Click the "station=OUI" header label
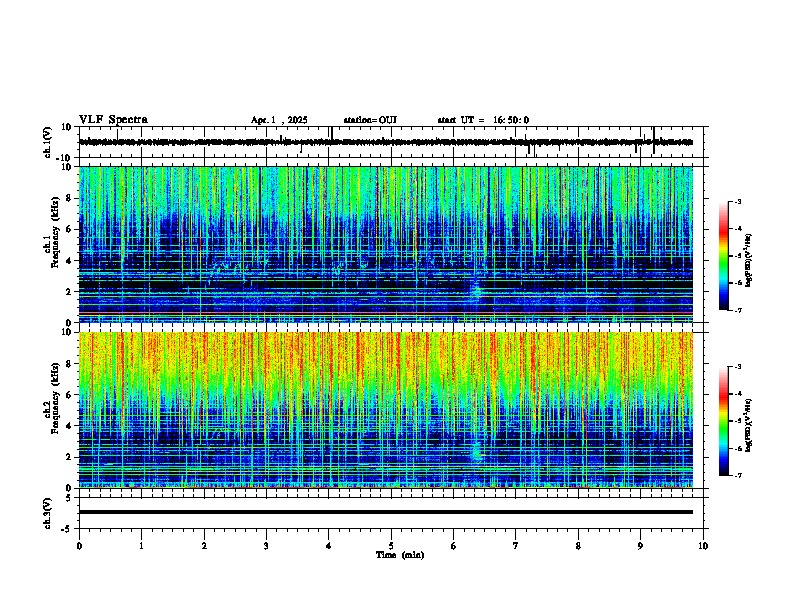Viewport: 792px width, 612px height. pos(370,120)
